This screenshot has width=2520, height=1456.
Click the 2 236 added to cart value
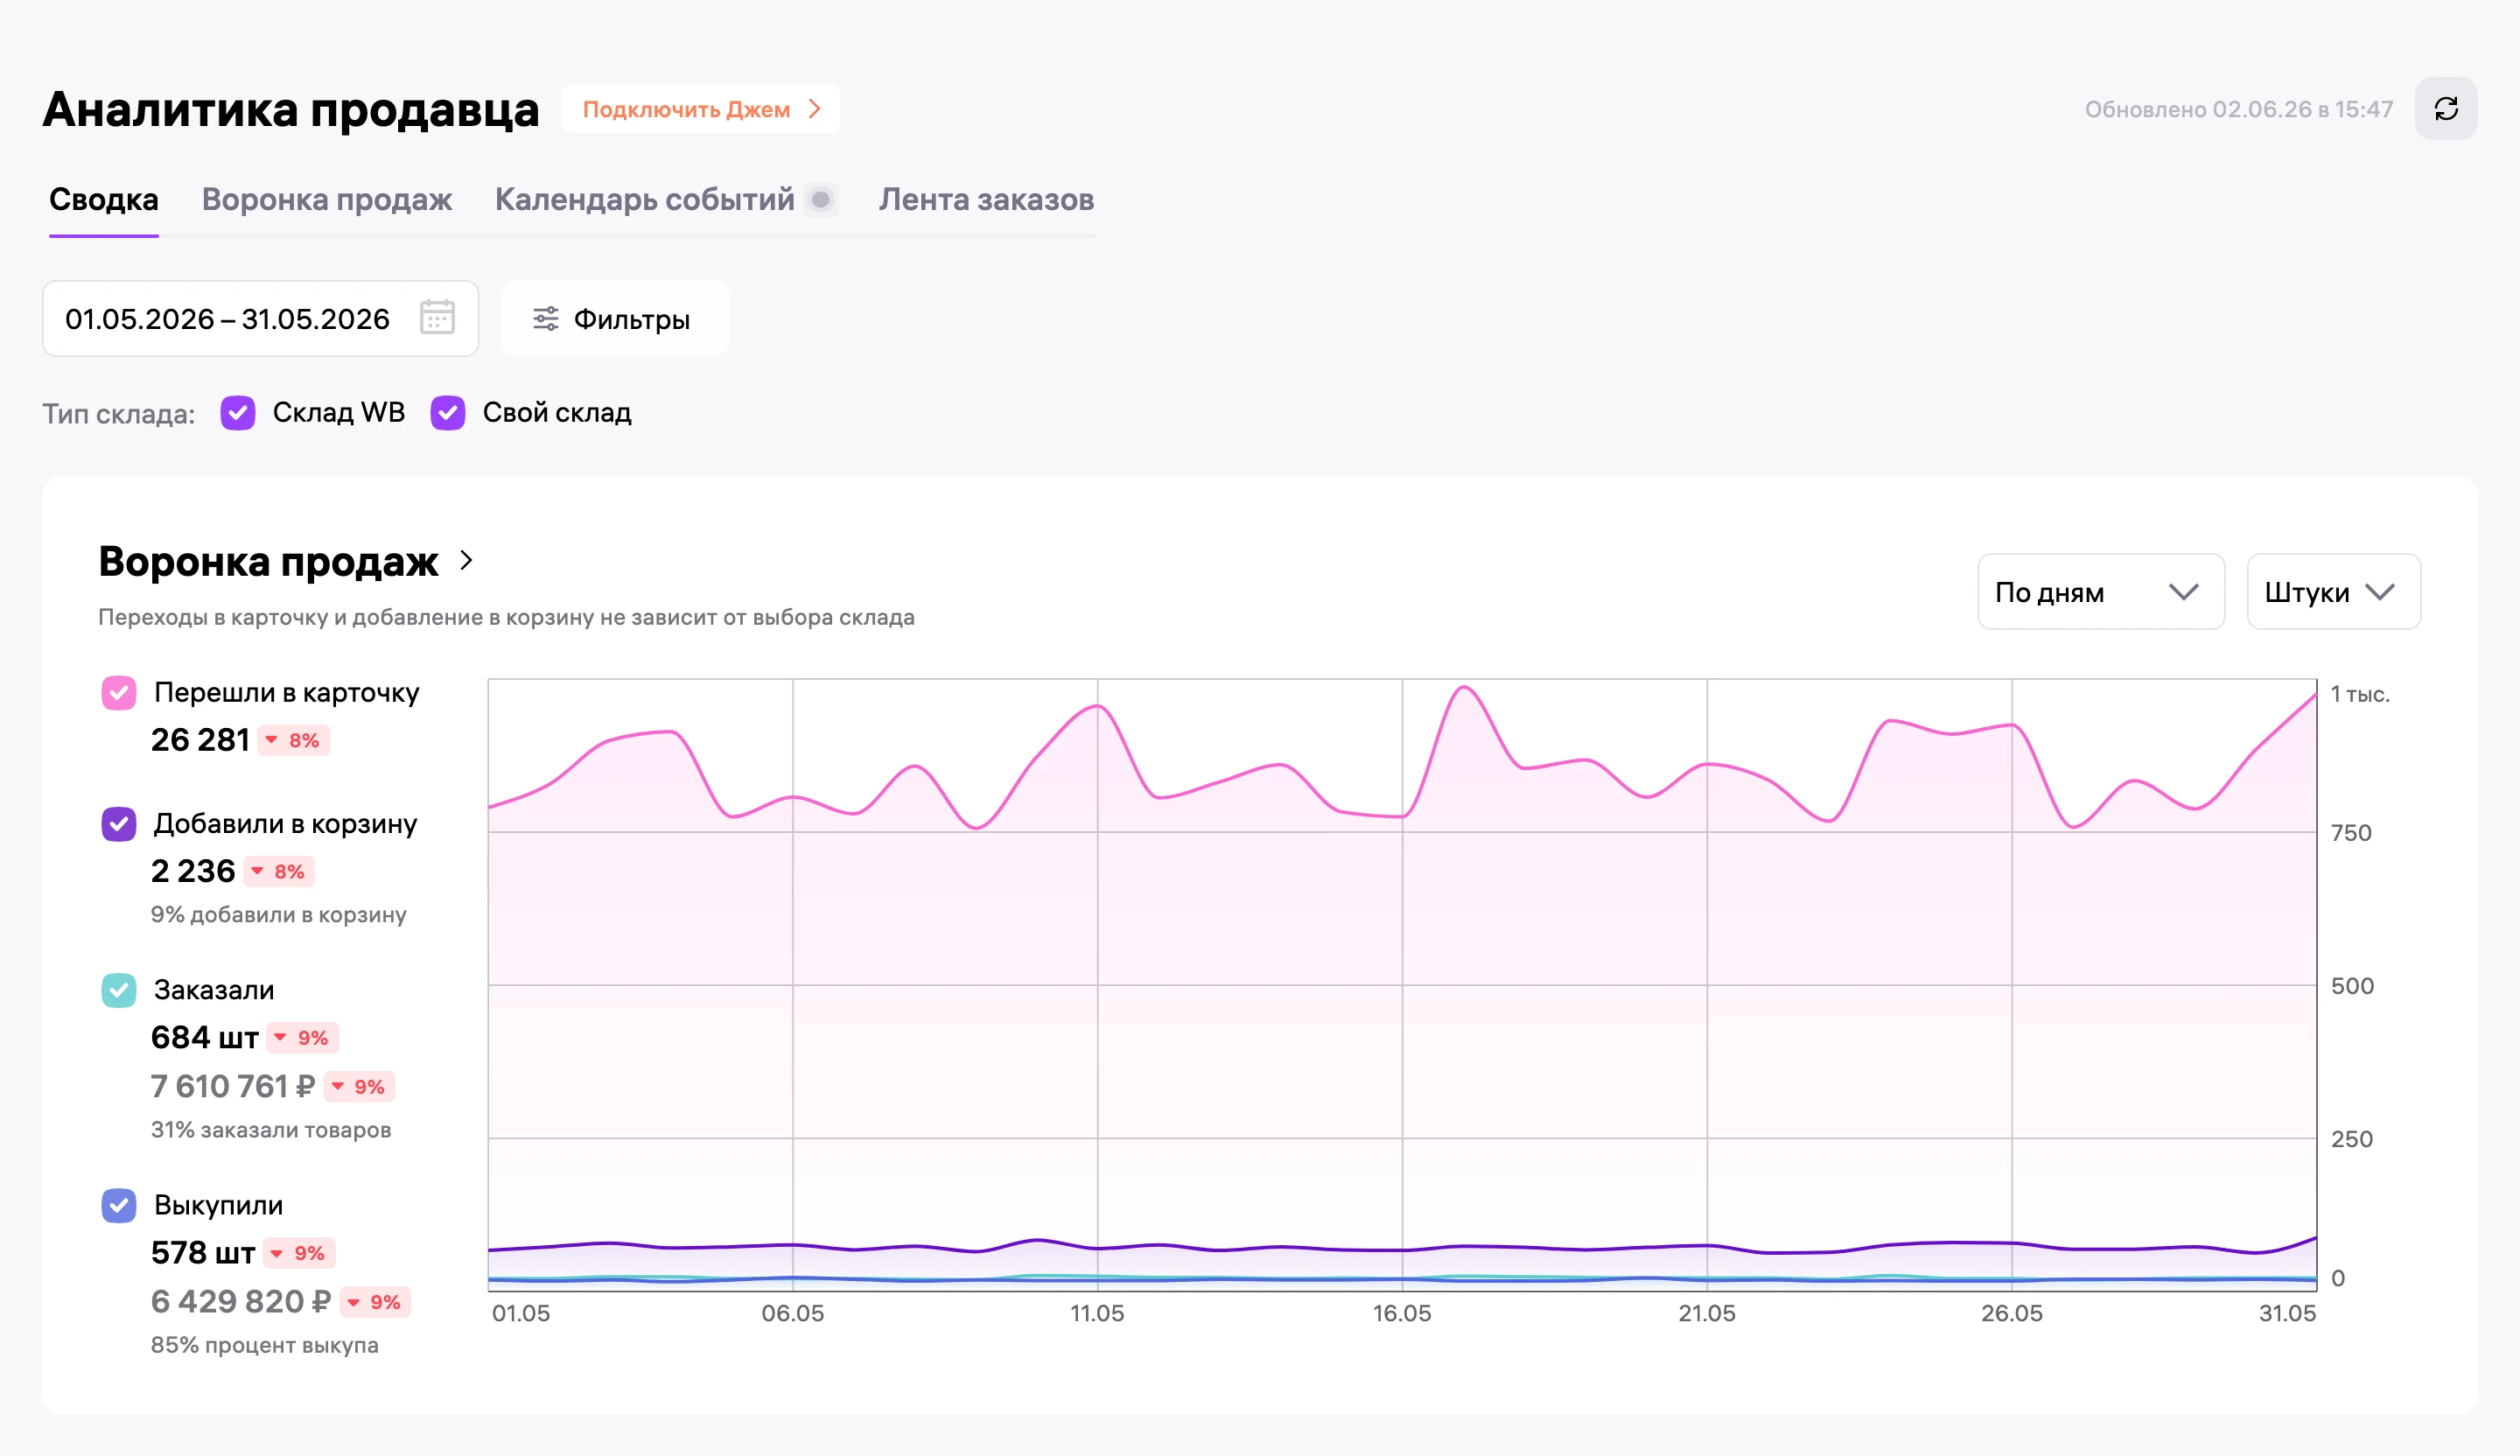193,871
